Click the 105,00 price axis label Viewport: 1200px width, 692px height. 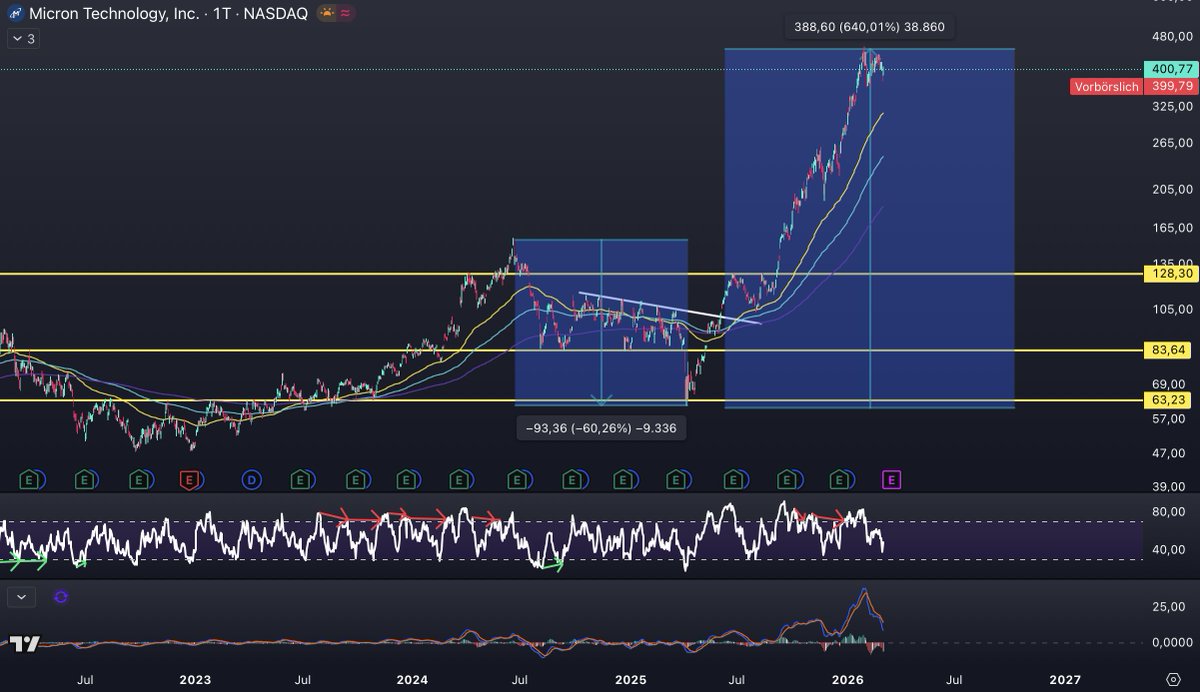tap(1173, 309)
